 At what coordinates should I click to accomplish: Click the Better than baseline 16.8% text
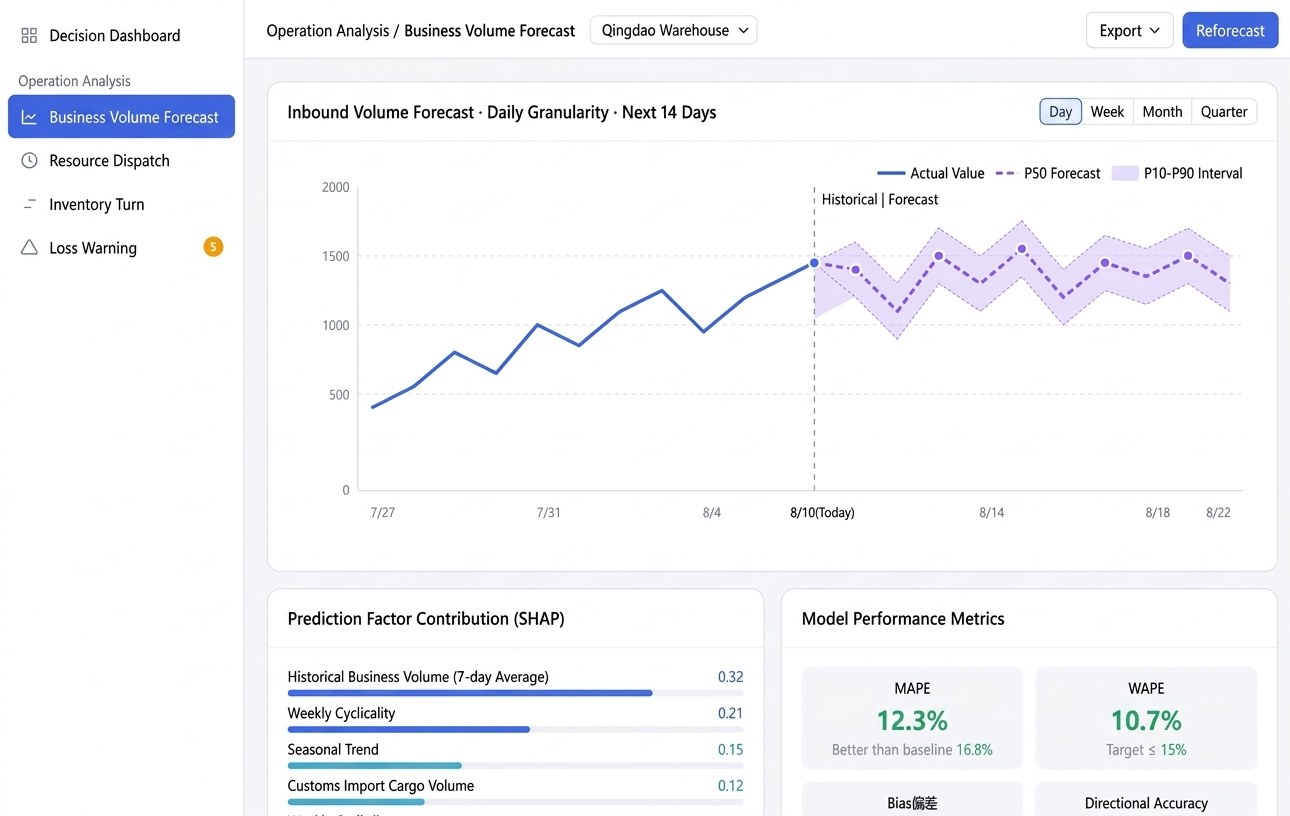pos(912,750)
